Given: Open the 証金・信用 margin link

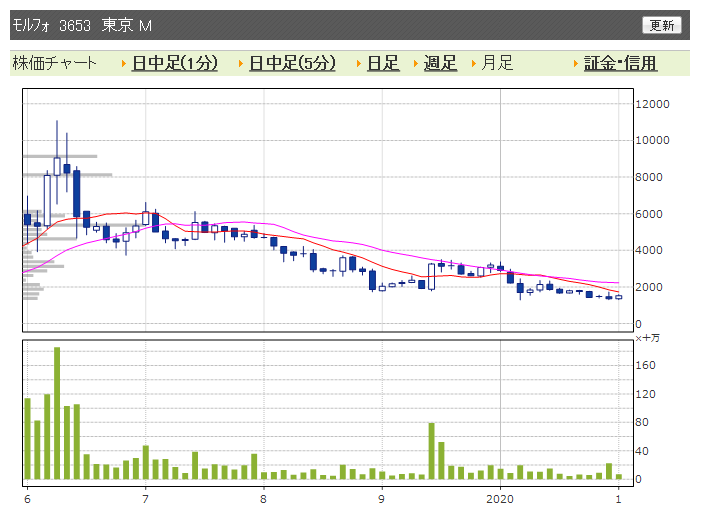Looking at the screenshot, I should tap(620, 63).
